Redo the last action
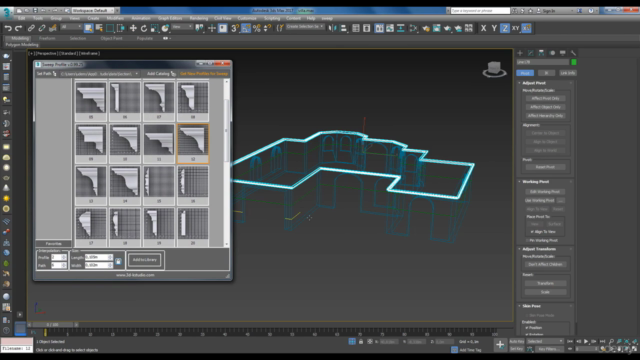This screenshot has height=360, width=640. [x=18, y=28]
